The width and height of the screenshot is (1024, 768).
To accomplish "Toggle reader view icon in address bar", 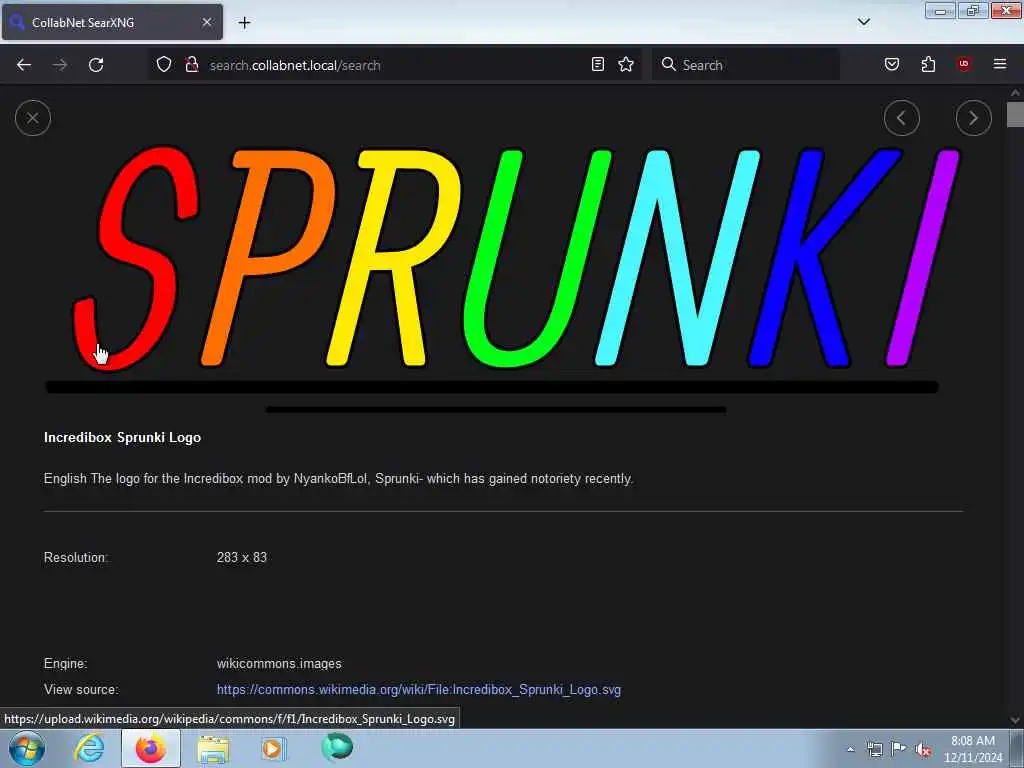I will pyautogui.click(x=598, y=65).
